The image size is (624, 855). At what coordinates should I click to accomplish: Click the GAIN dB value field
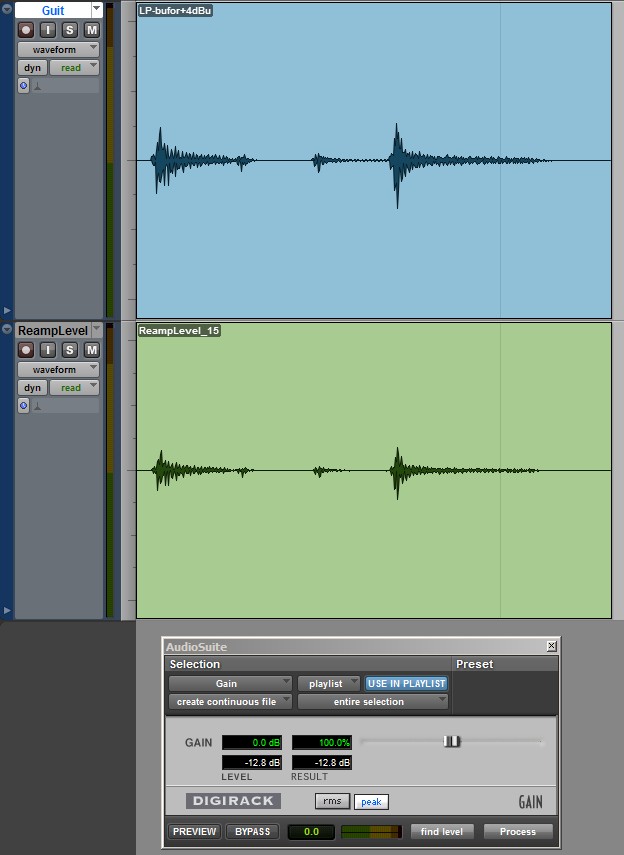tap(252, 743)
